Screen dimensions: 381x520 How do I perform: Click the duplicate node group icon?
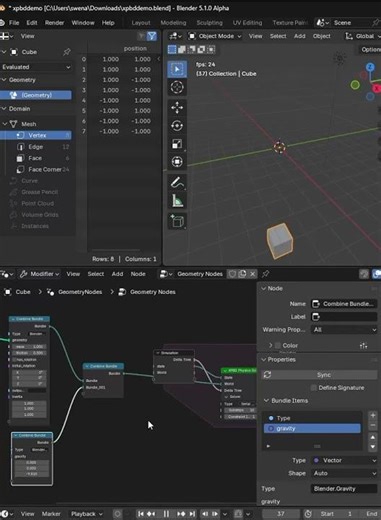242,274
